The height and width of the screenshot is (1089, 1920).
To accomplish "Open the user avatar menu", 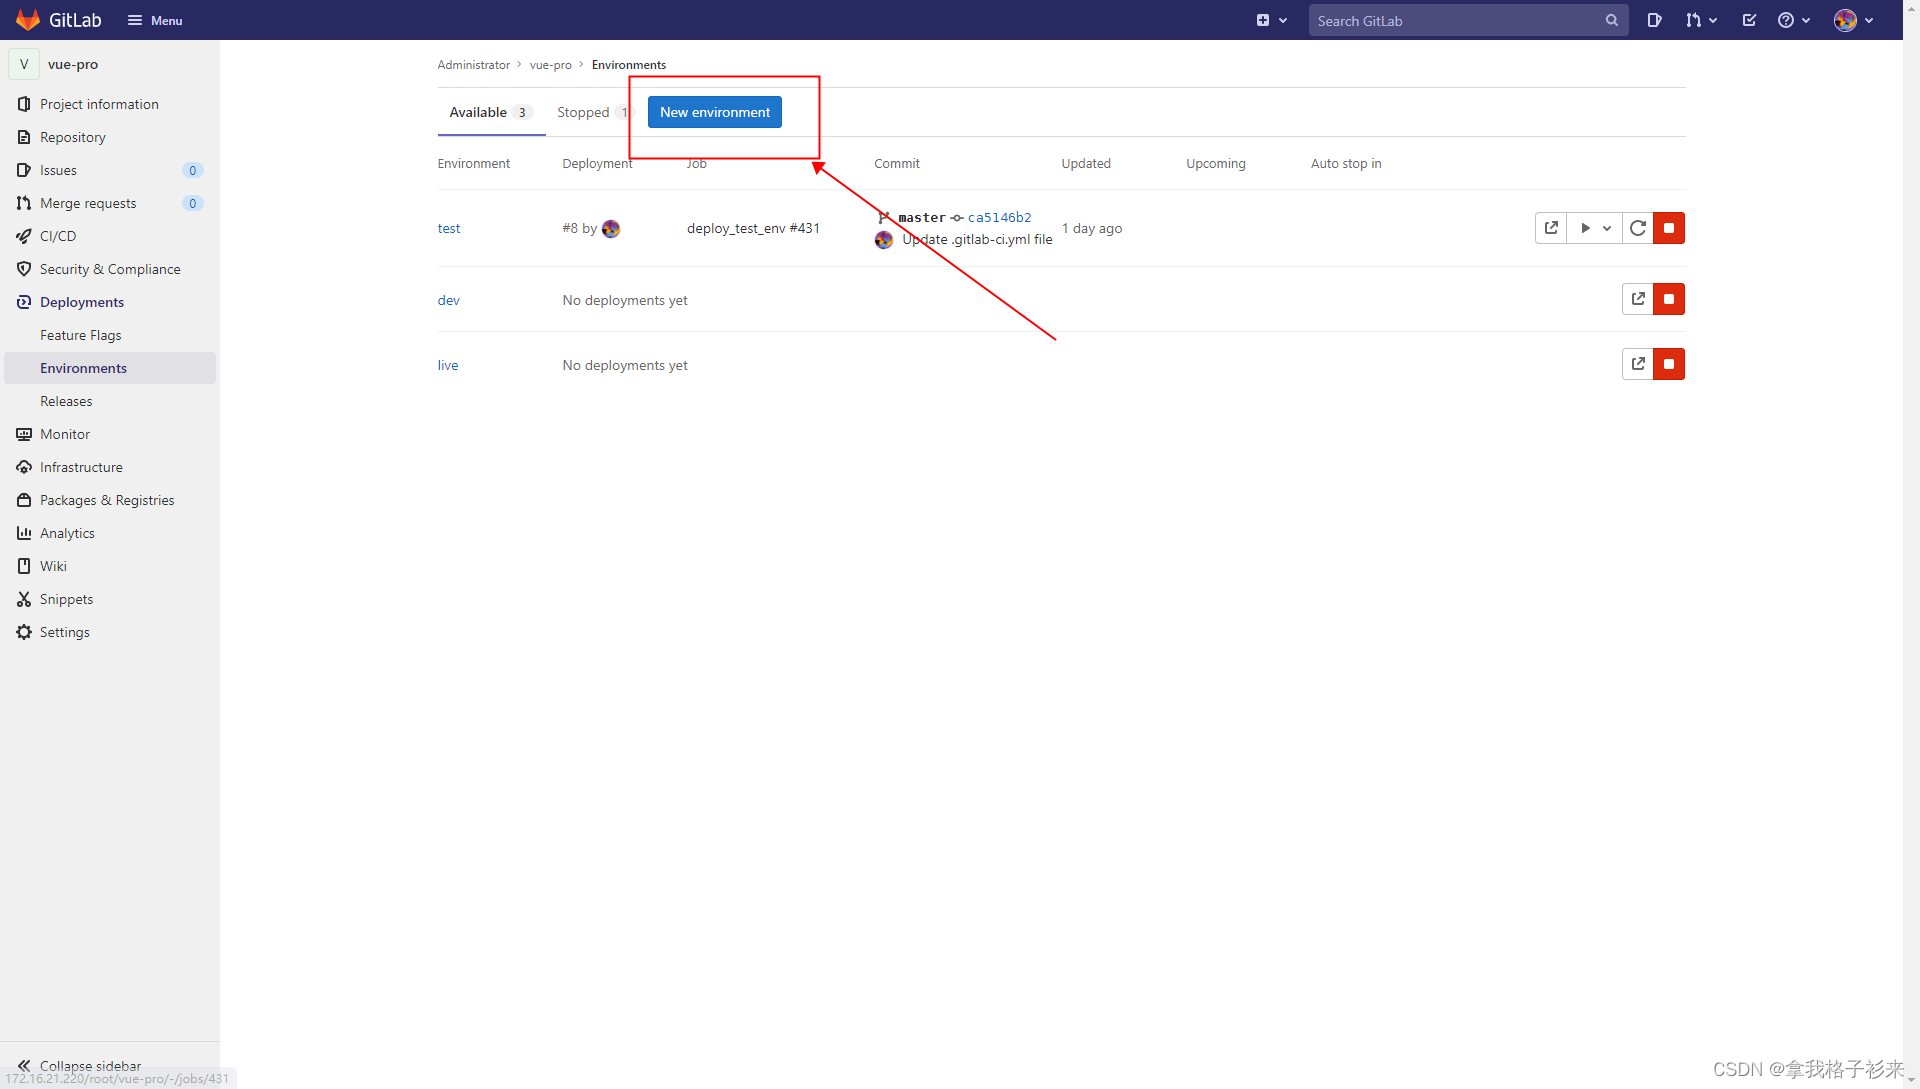I will pos(1853,20).
